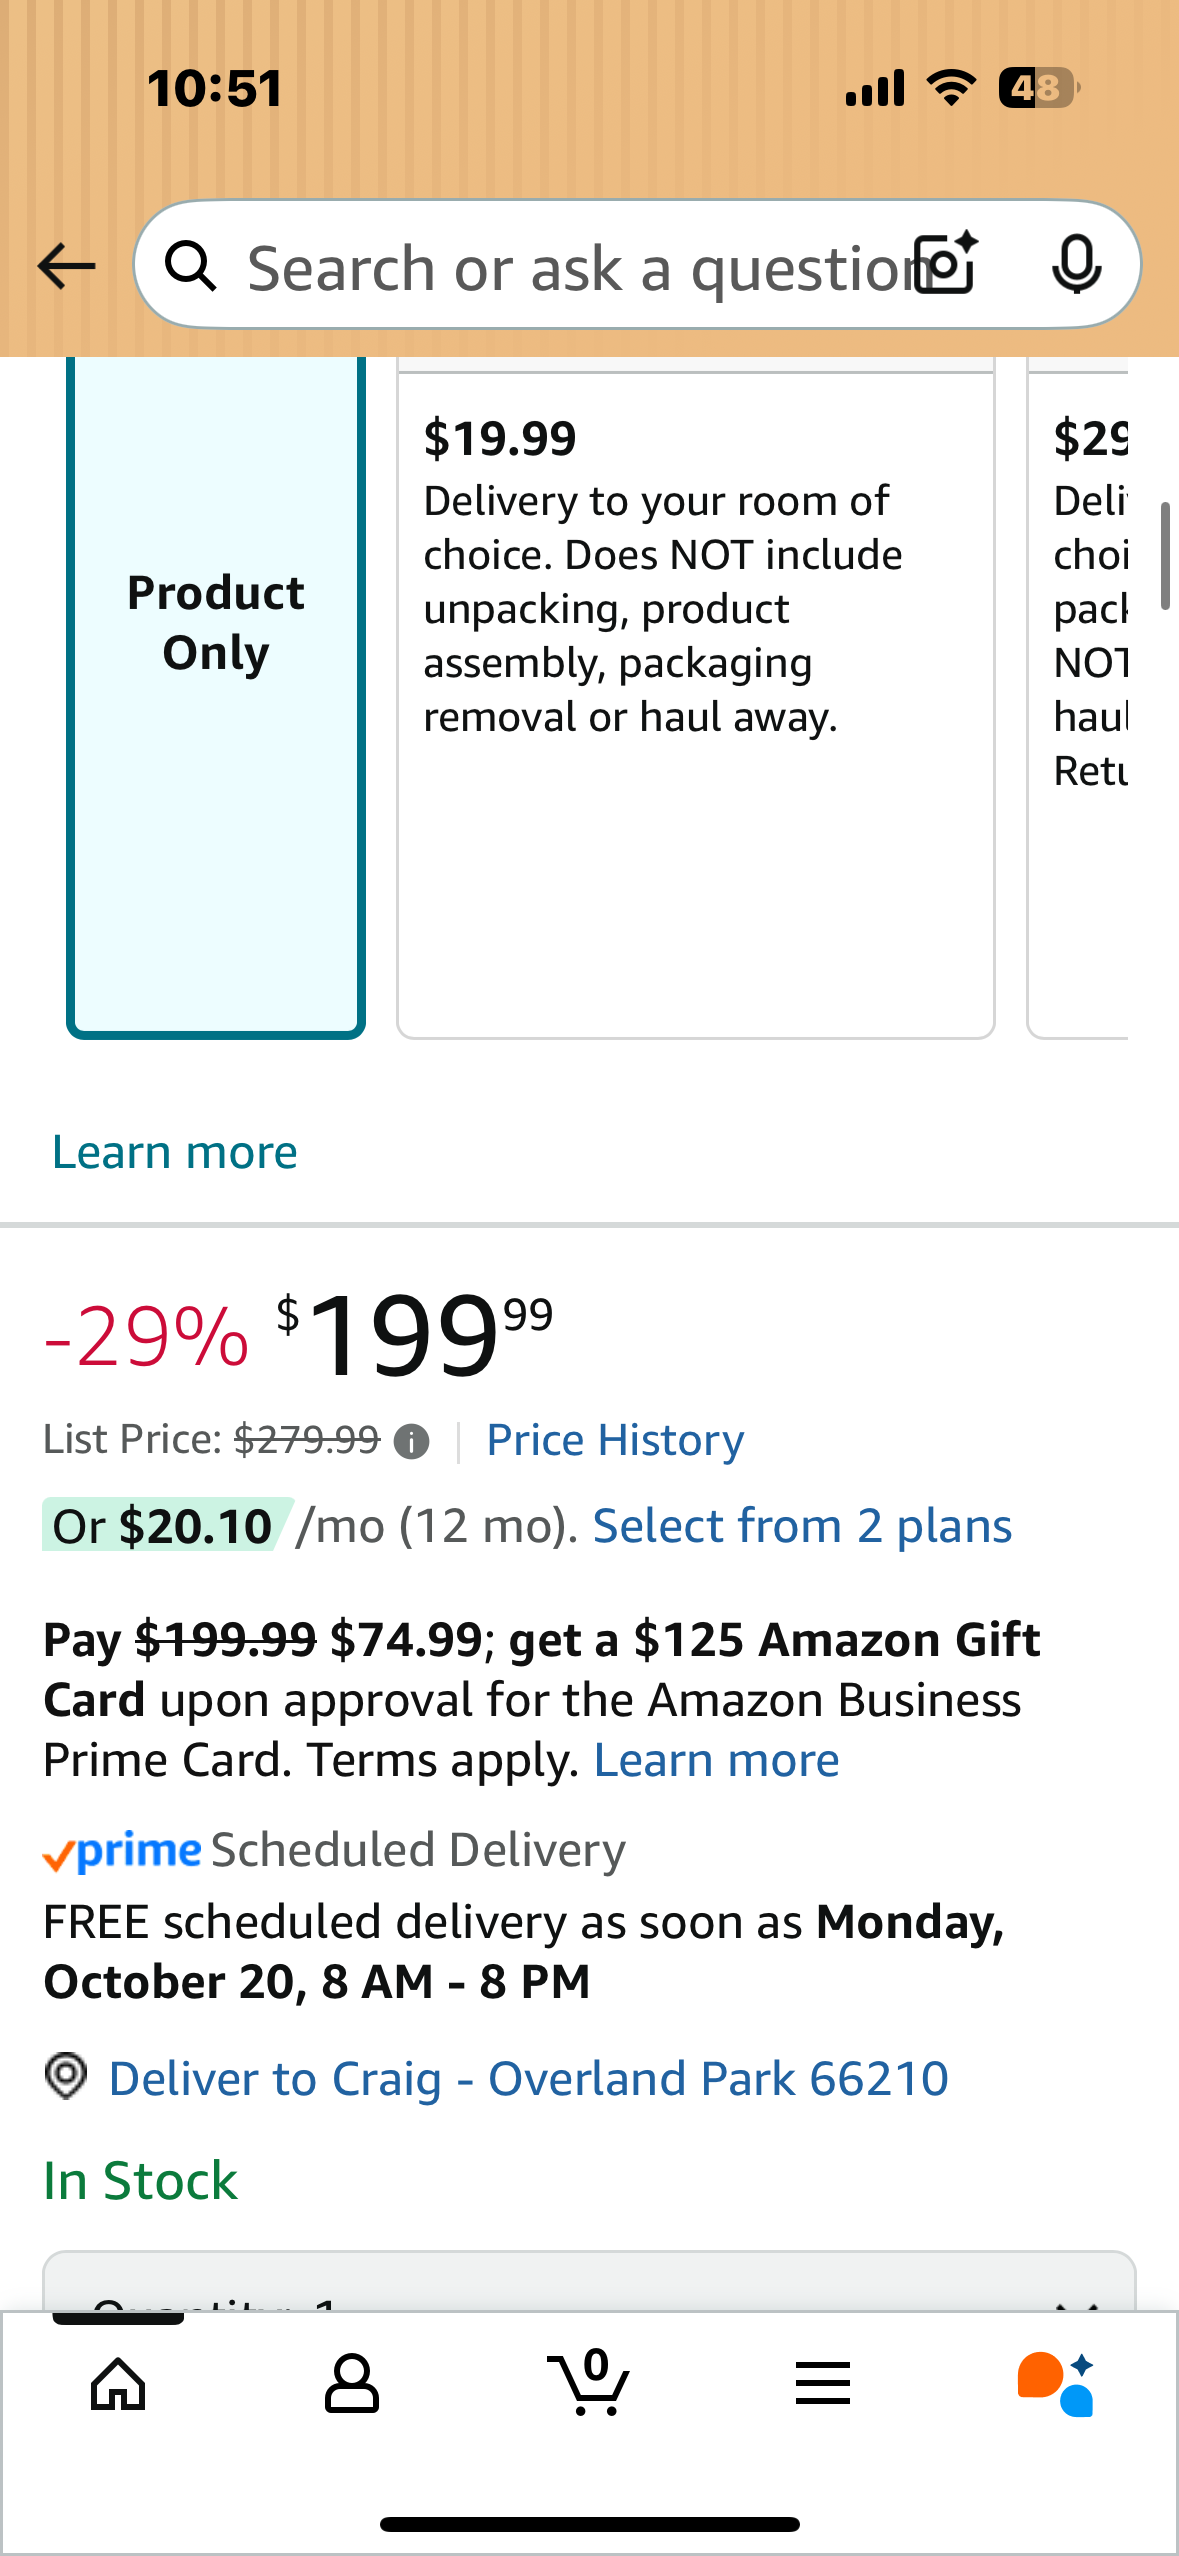Open the shopping cart tab
This screenshot has width=1179, height=2556.
point(589,2383)
